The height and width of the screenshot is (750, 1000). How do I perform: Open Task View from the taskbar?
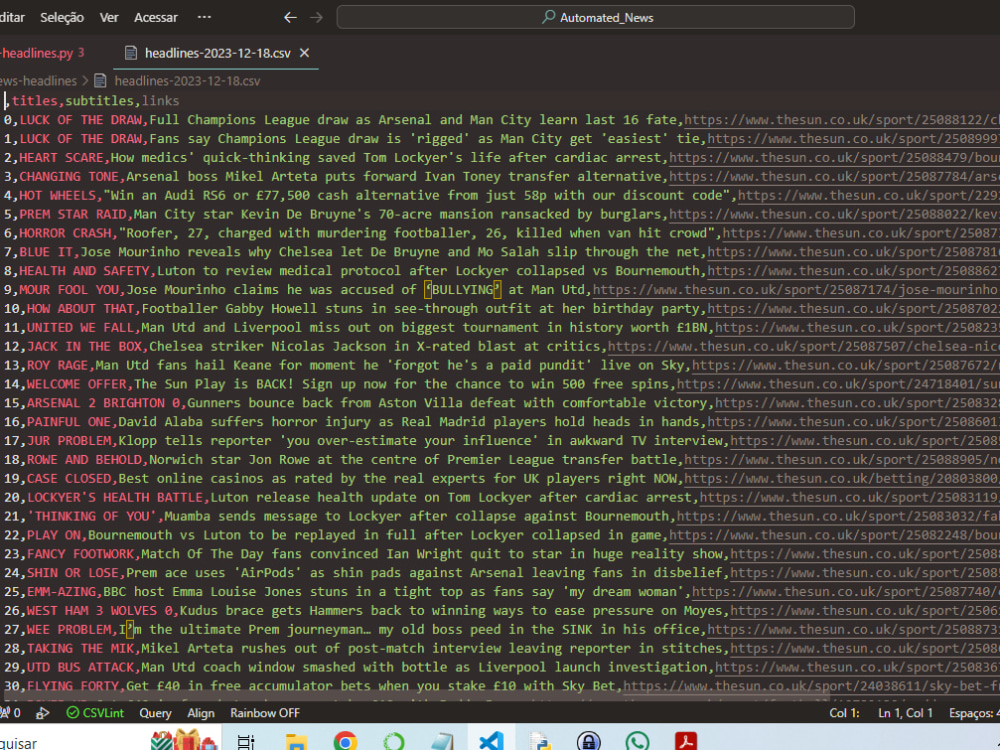(246, 742)
